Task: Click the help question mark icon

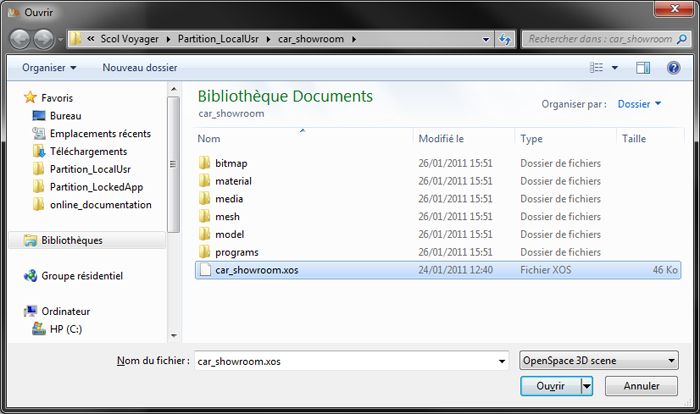Action: pos(673,68)
